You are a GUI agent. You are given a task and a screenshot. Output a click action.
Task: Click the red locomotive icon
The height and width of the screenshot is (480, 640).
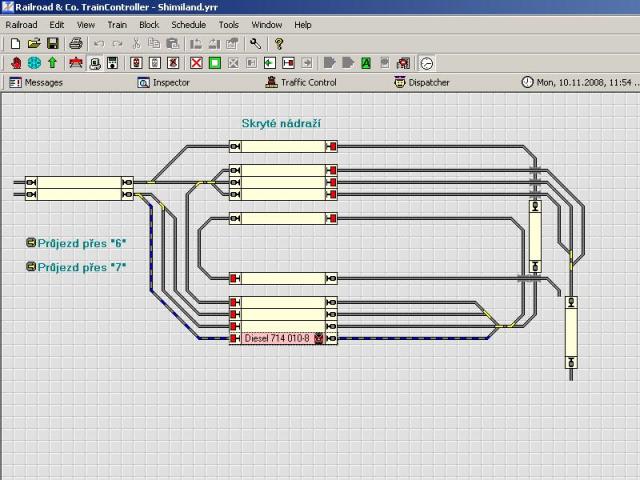(x=76, y=63)
